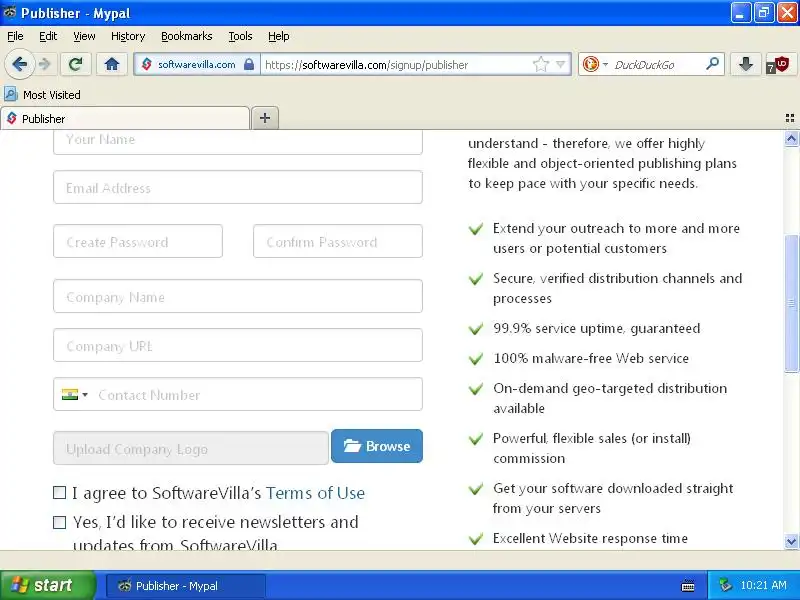Click the green checkmark beside 'Secure, verified distribution'
The image size is (800, 600).
point(476,279)
